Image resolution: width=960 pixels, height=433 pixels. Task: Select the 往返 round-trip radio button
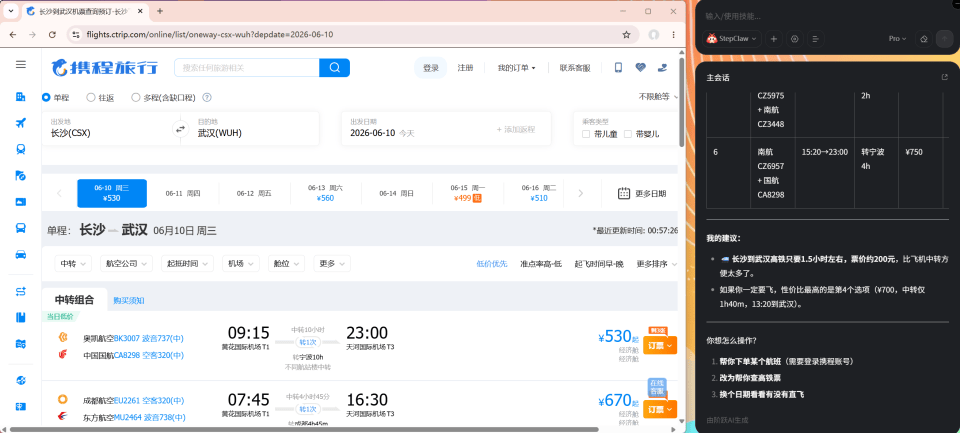91,97
